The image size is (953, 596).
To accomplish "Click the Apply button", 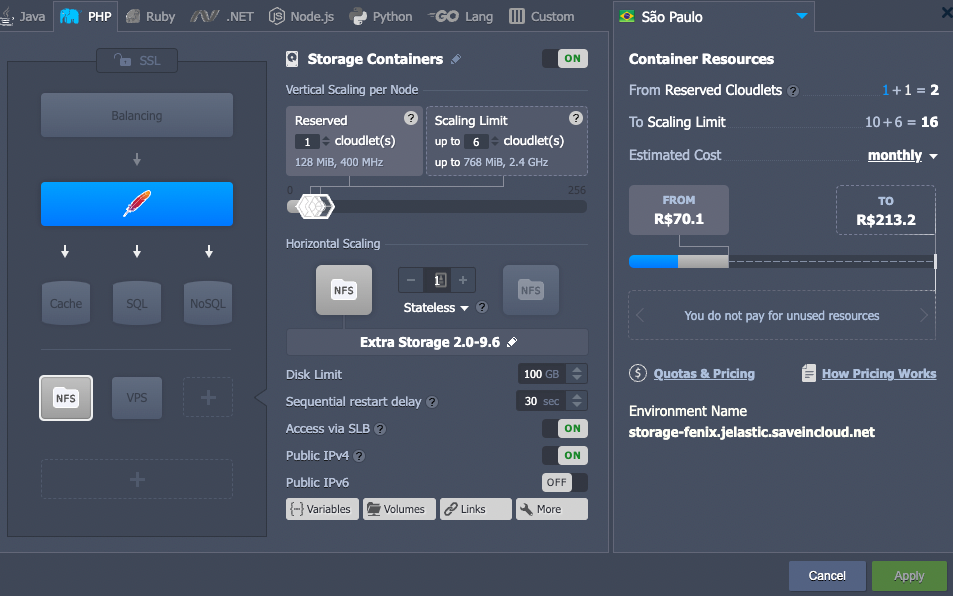I will [x=908, y=575].
